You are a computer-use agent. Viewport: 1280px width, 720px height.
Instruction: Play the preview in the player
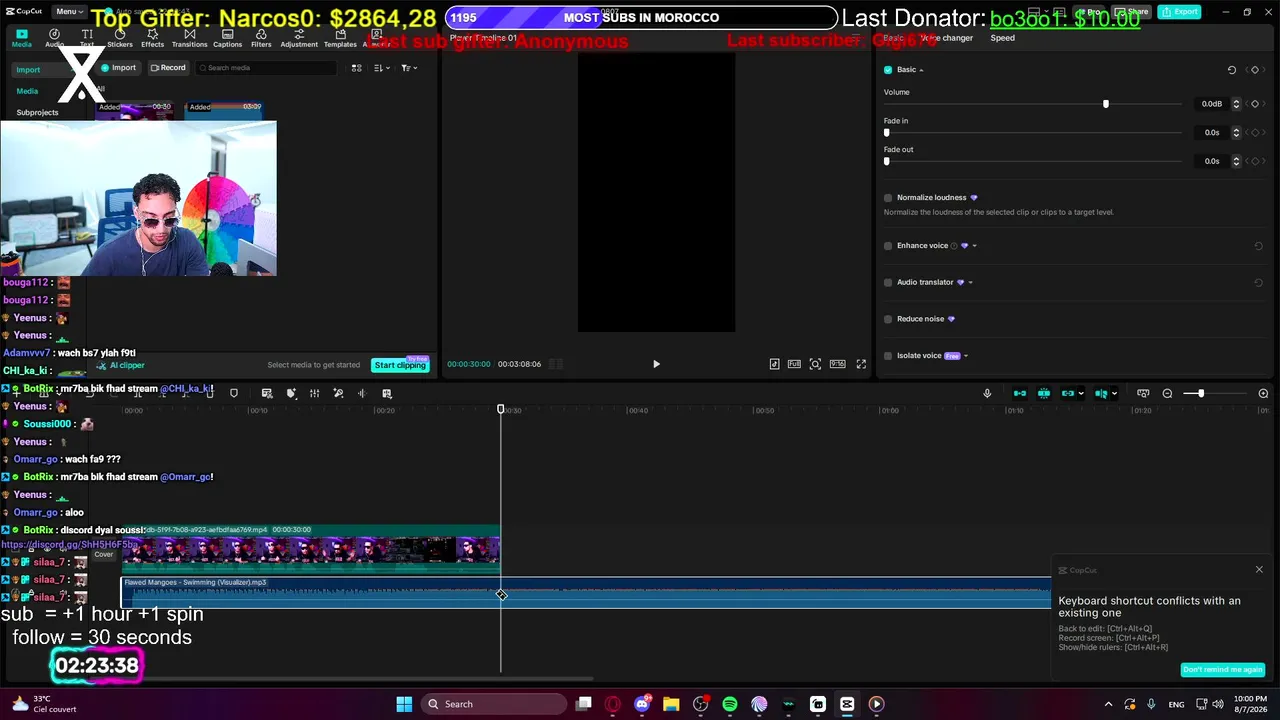656,364
